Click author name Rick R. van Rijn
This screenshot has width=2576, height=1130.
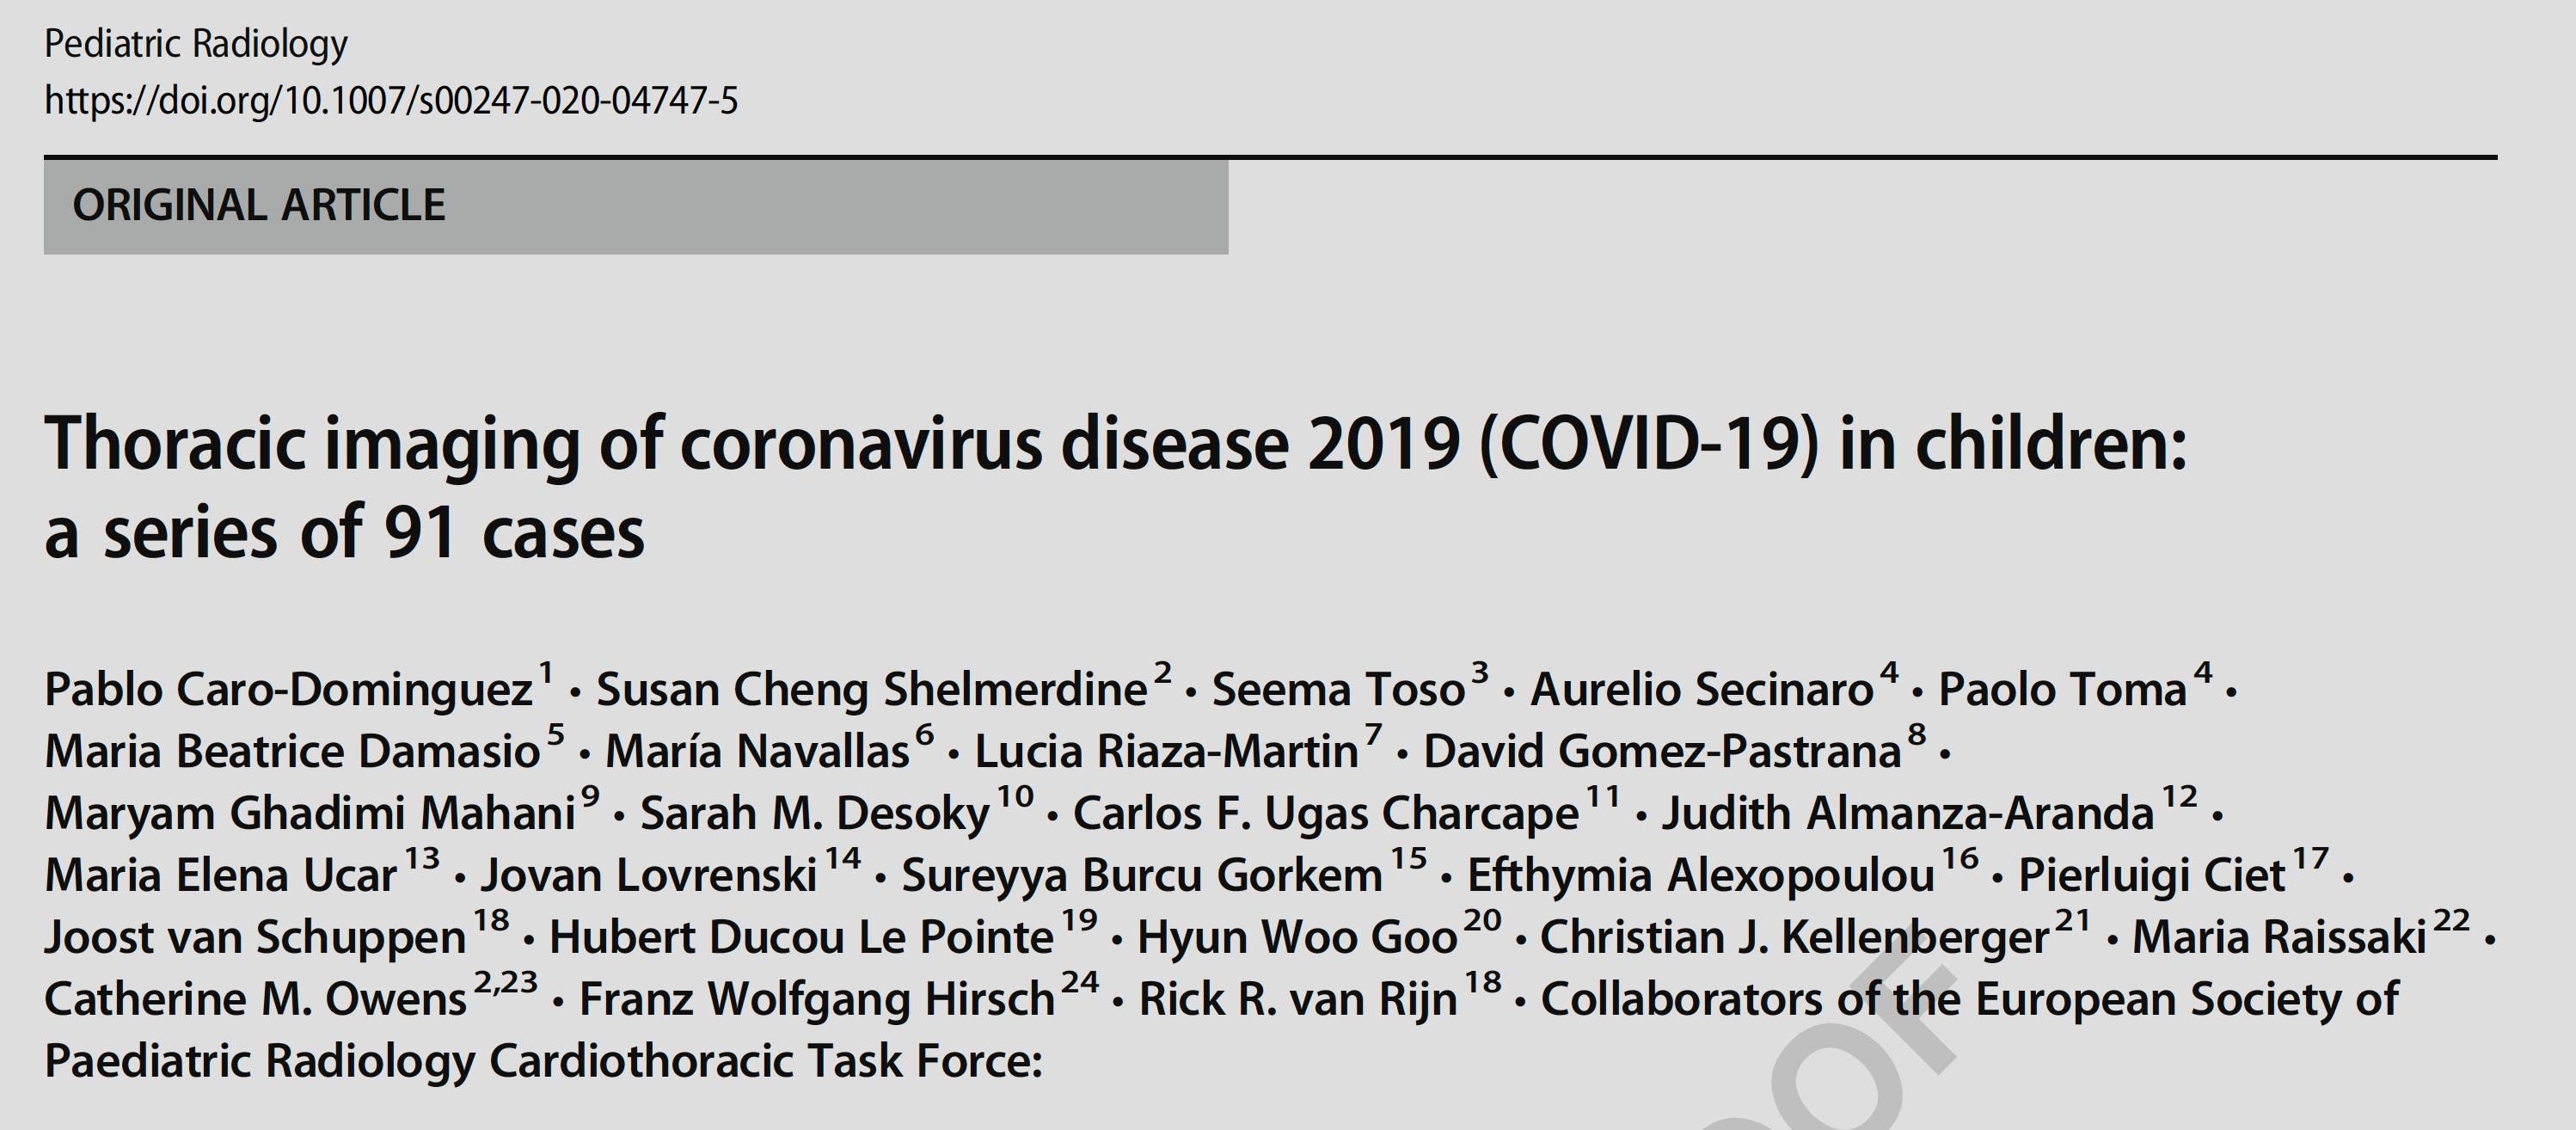click(x=1298, y=1000)
